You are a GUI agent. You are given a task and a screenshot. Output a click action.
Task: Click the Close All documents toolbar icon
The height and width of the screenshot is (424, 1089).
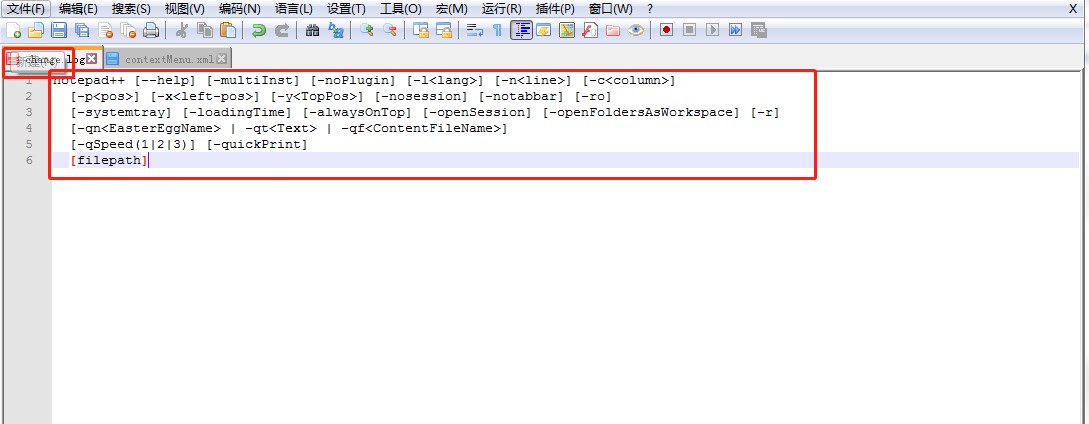click(128, 30)
